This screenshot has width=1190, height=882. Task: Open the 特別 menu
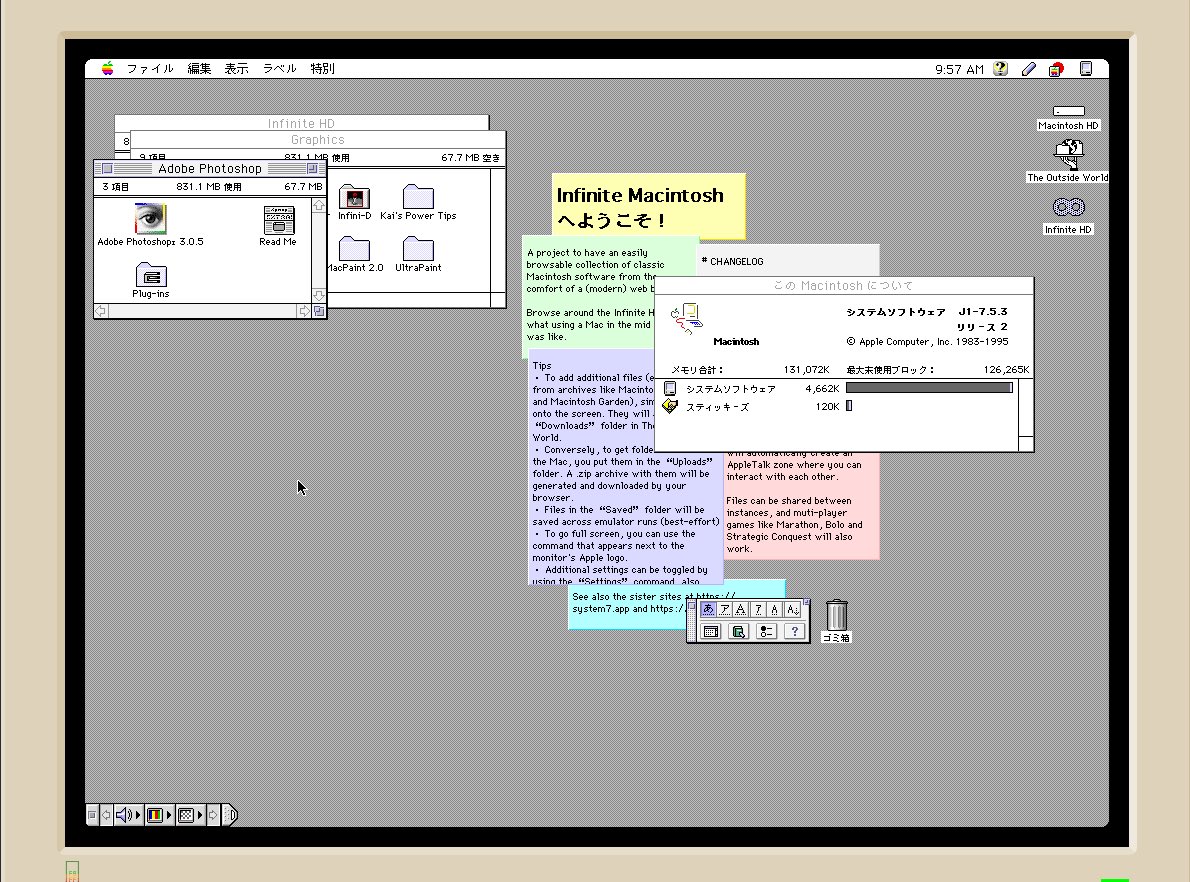[323, 68]
